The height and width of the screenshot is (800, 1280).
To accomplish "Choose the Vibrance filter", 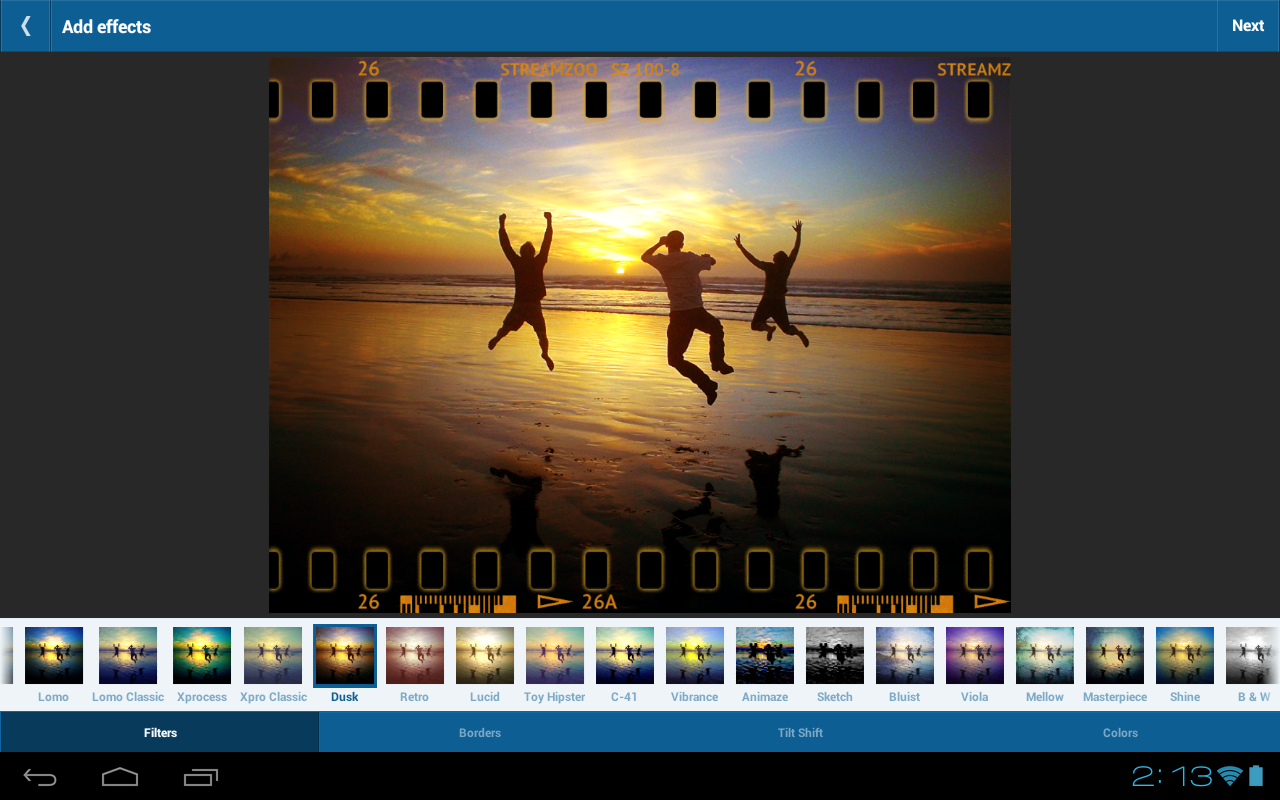I will point(694,655).
